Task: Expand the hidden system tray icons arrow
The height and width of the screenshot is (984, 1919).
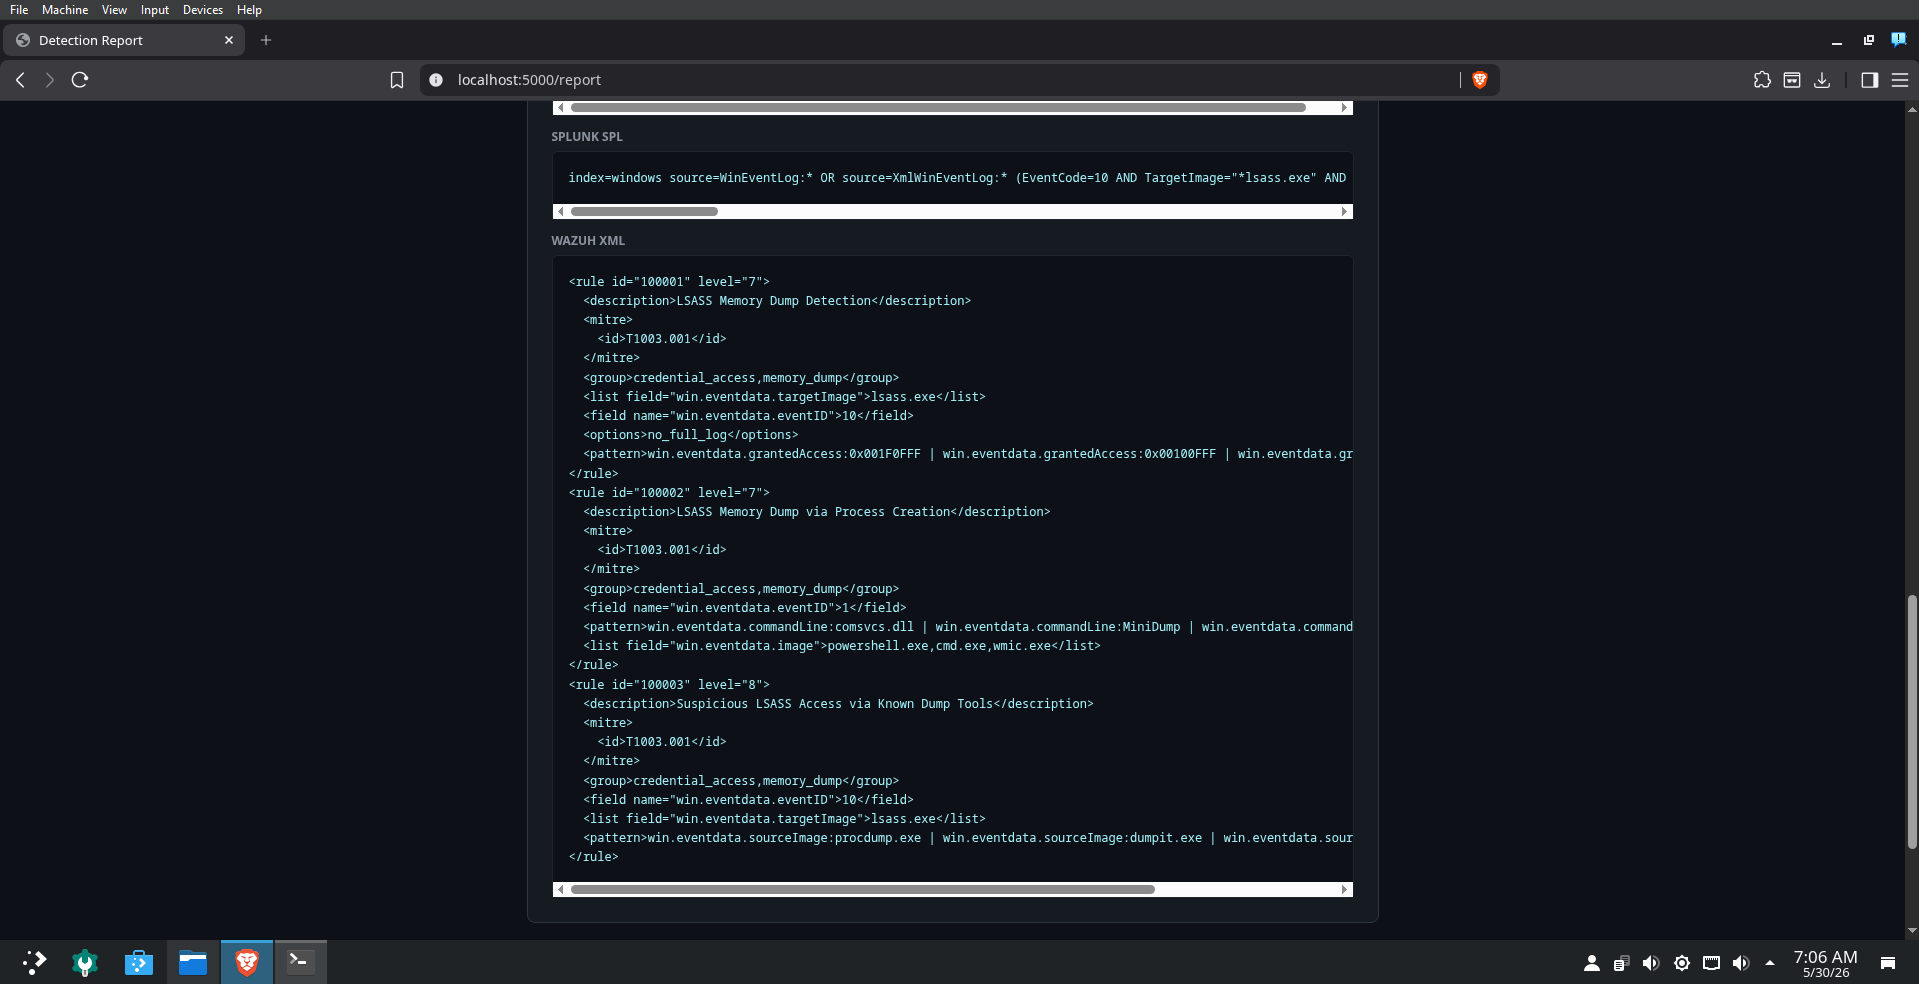Action: (1770, 963)
